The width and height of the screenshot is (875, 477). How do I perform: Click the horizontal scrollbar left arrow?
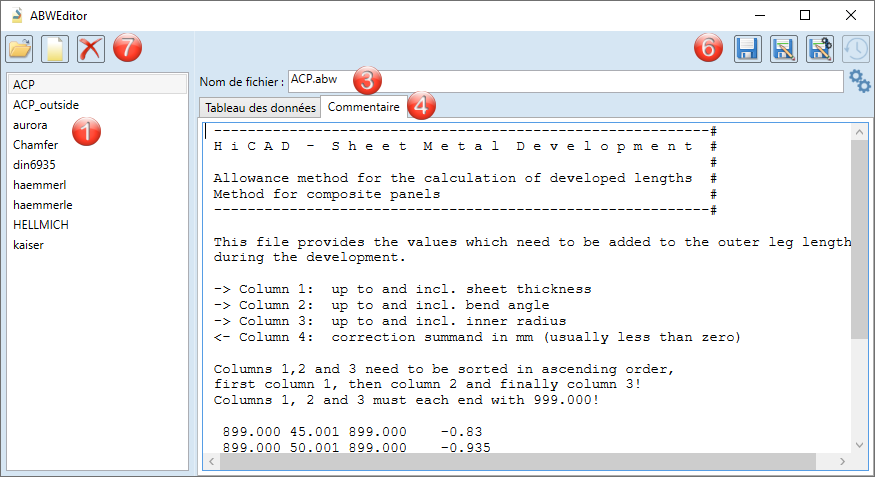point(211,461)
